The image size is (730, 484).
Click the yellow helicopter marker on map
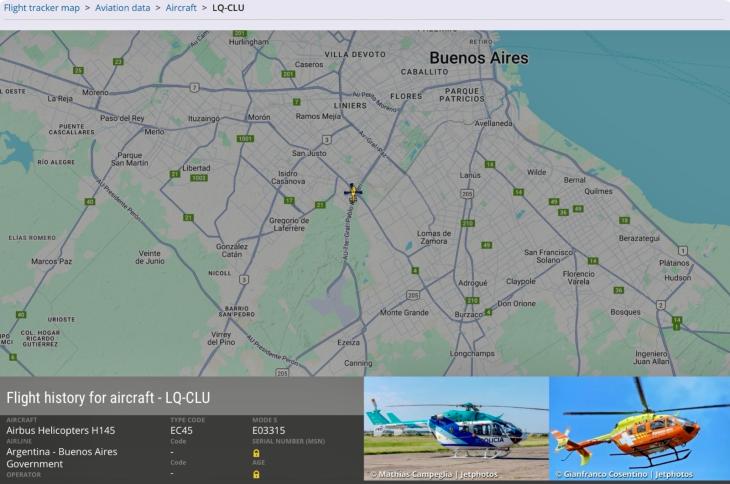(x=353, y=193)
